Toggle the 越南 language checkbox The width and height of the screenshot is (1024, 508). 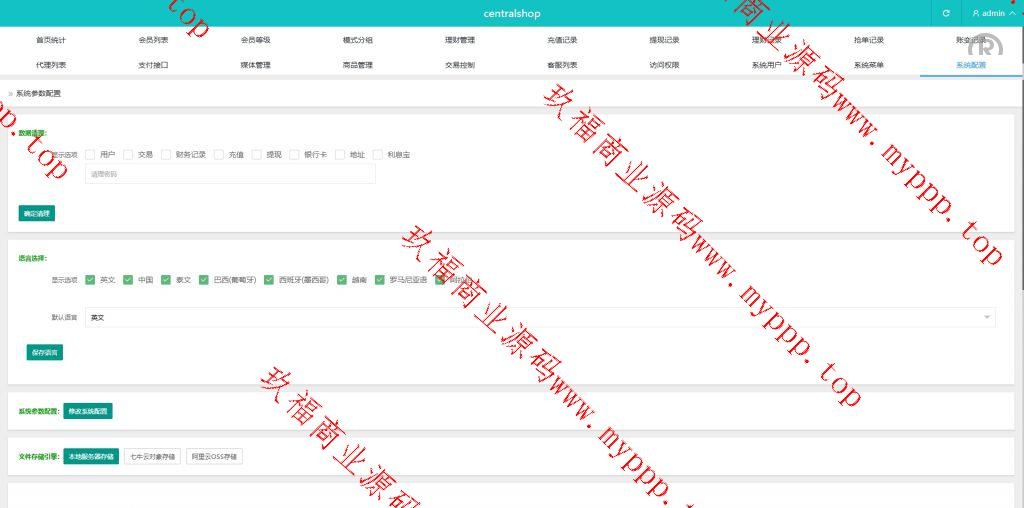point(342,280)
